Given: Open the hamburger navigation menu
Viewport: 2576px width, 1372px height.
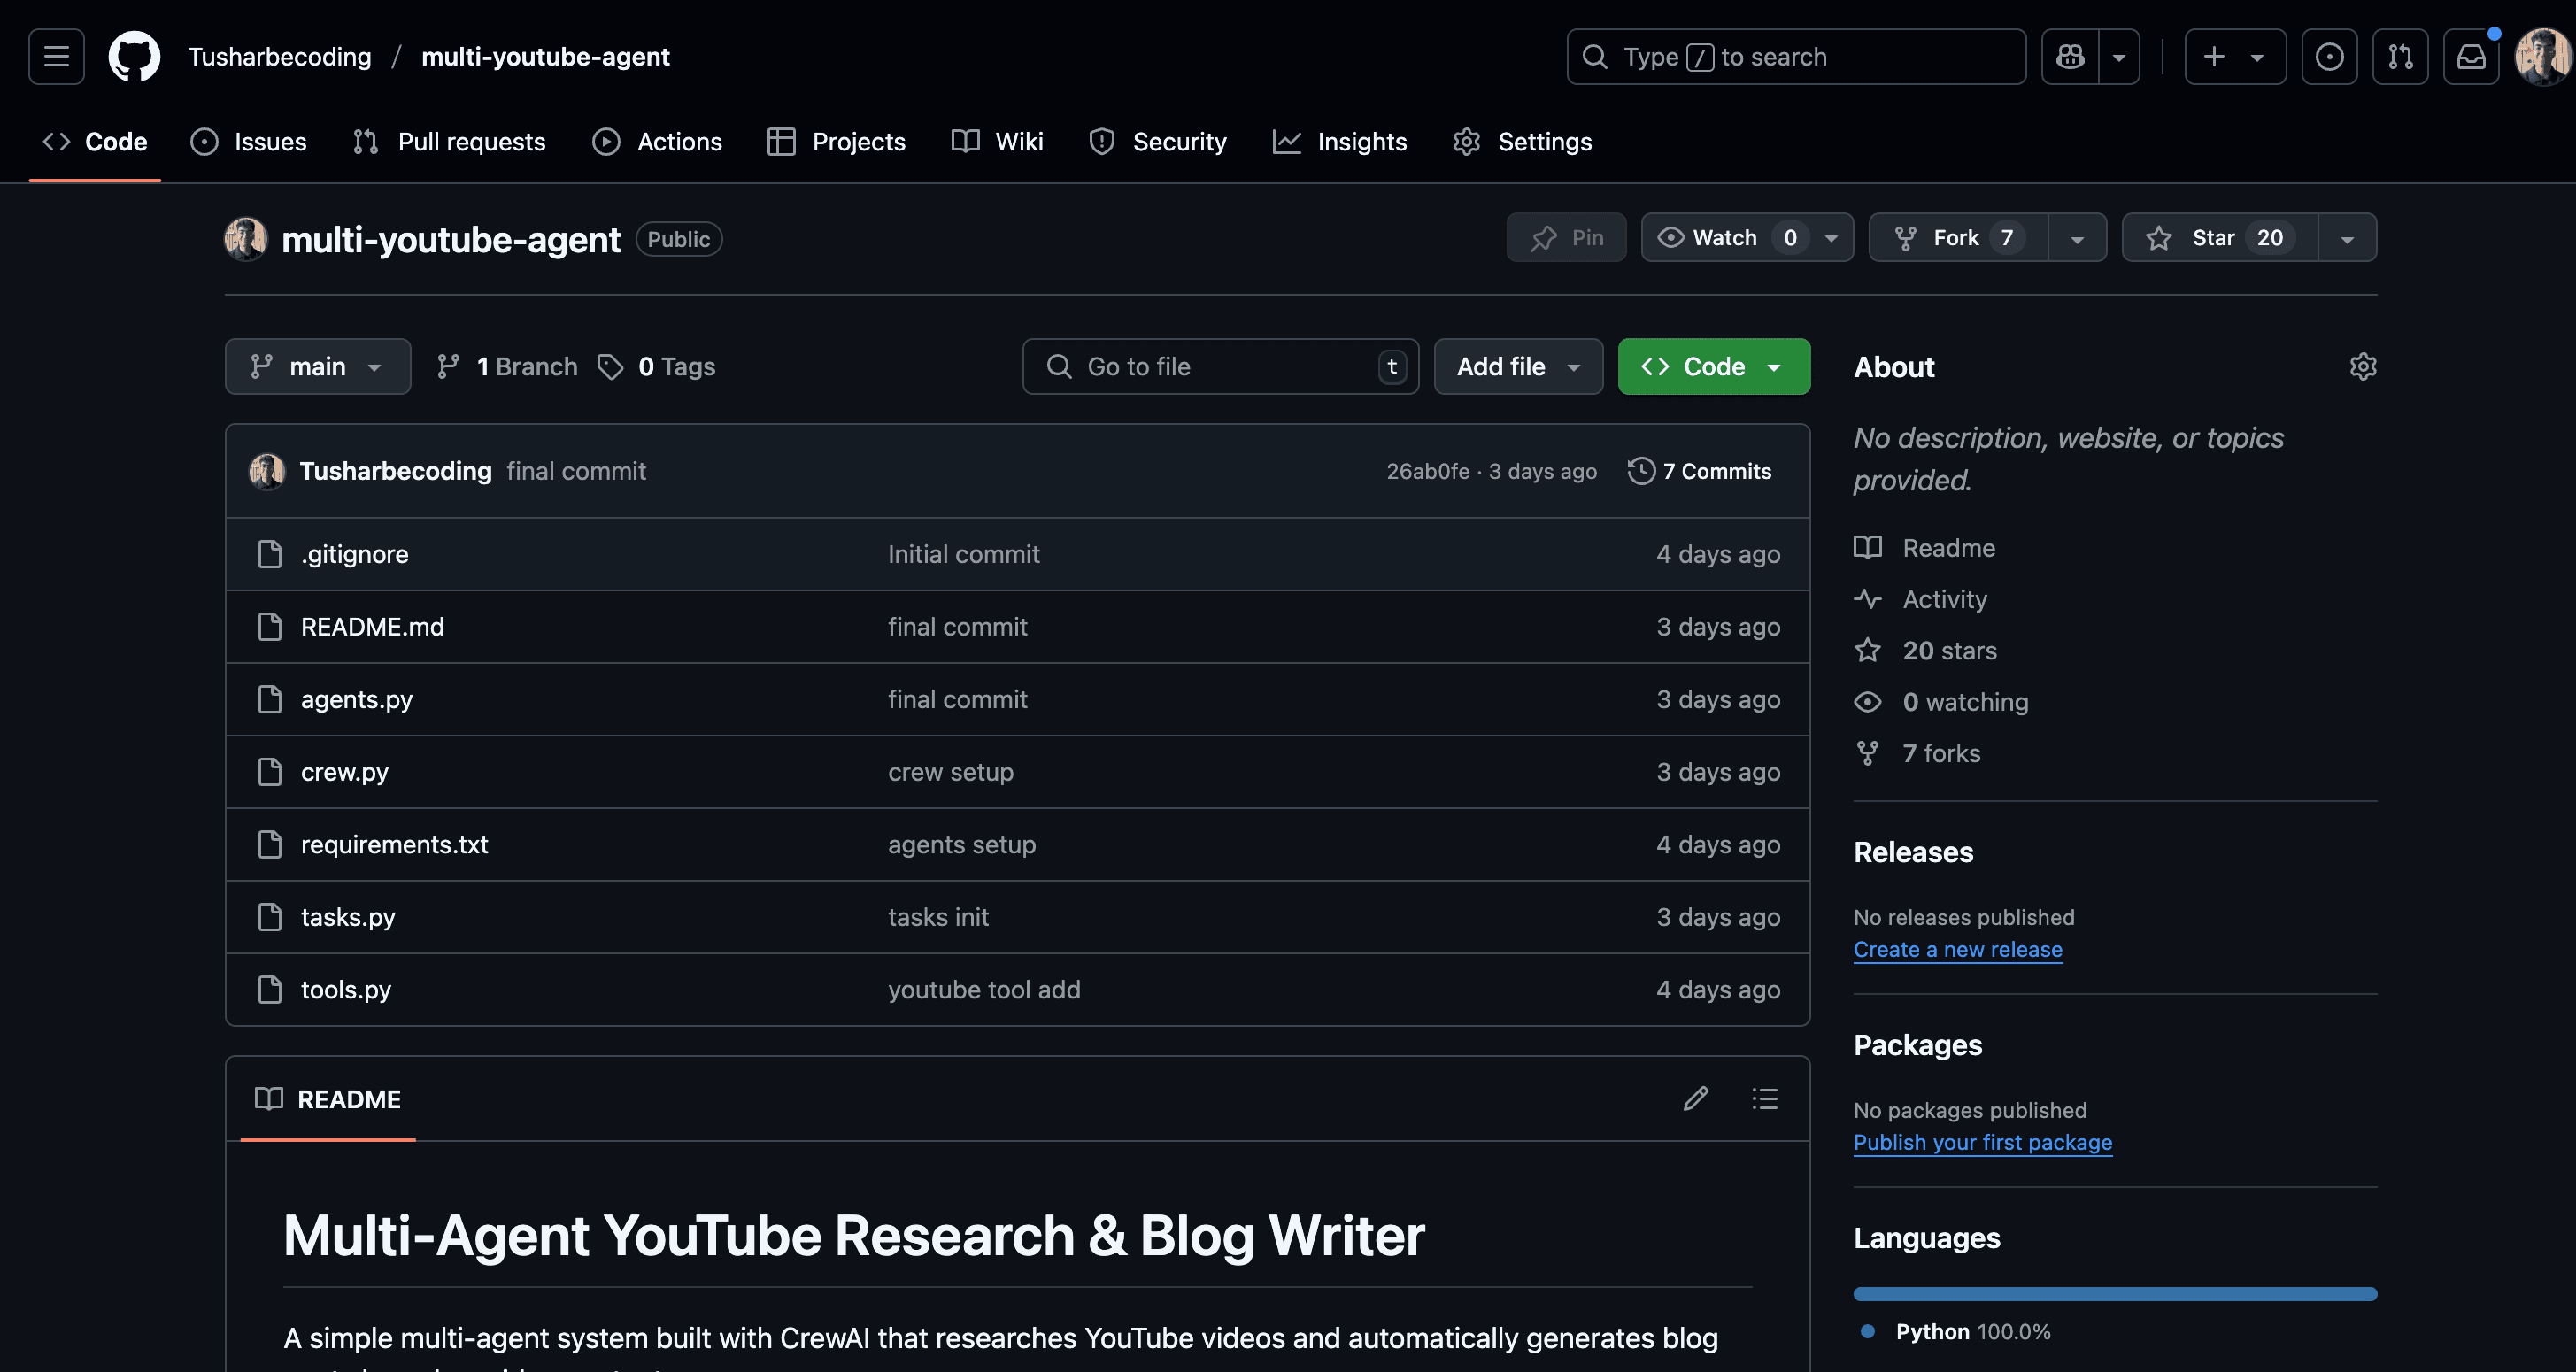Looking at the screenshot, I should pyautogui.click(x=56, y=57).
